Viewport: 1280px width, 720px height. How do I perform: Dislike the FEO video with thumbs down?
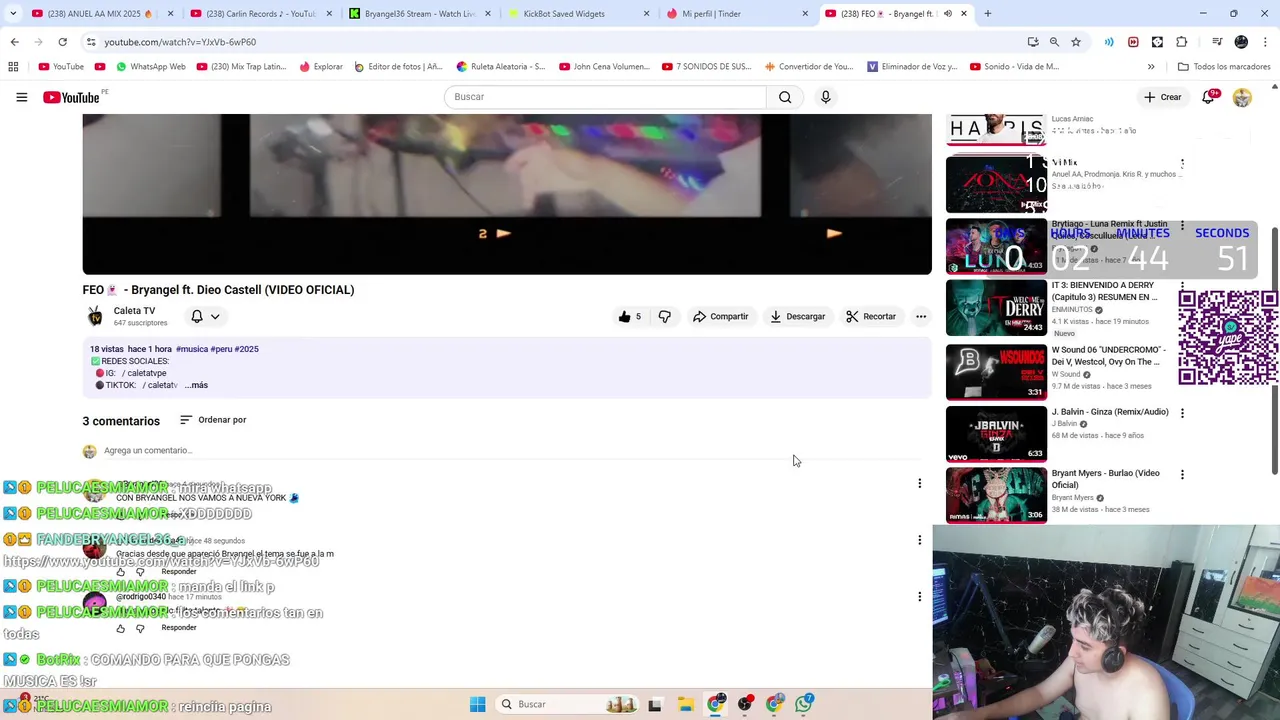point(664,316)
